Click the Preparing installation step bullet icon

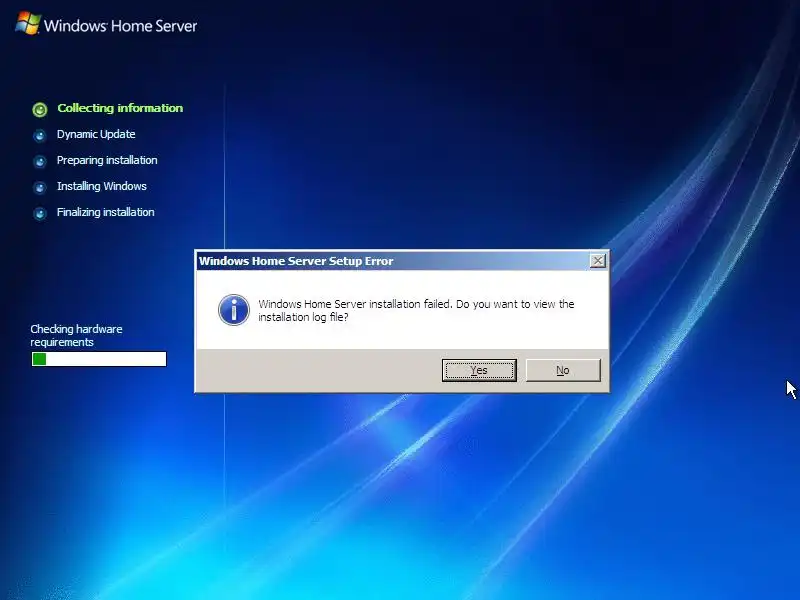tap(40, 162)
